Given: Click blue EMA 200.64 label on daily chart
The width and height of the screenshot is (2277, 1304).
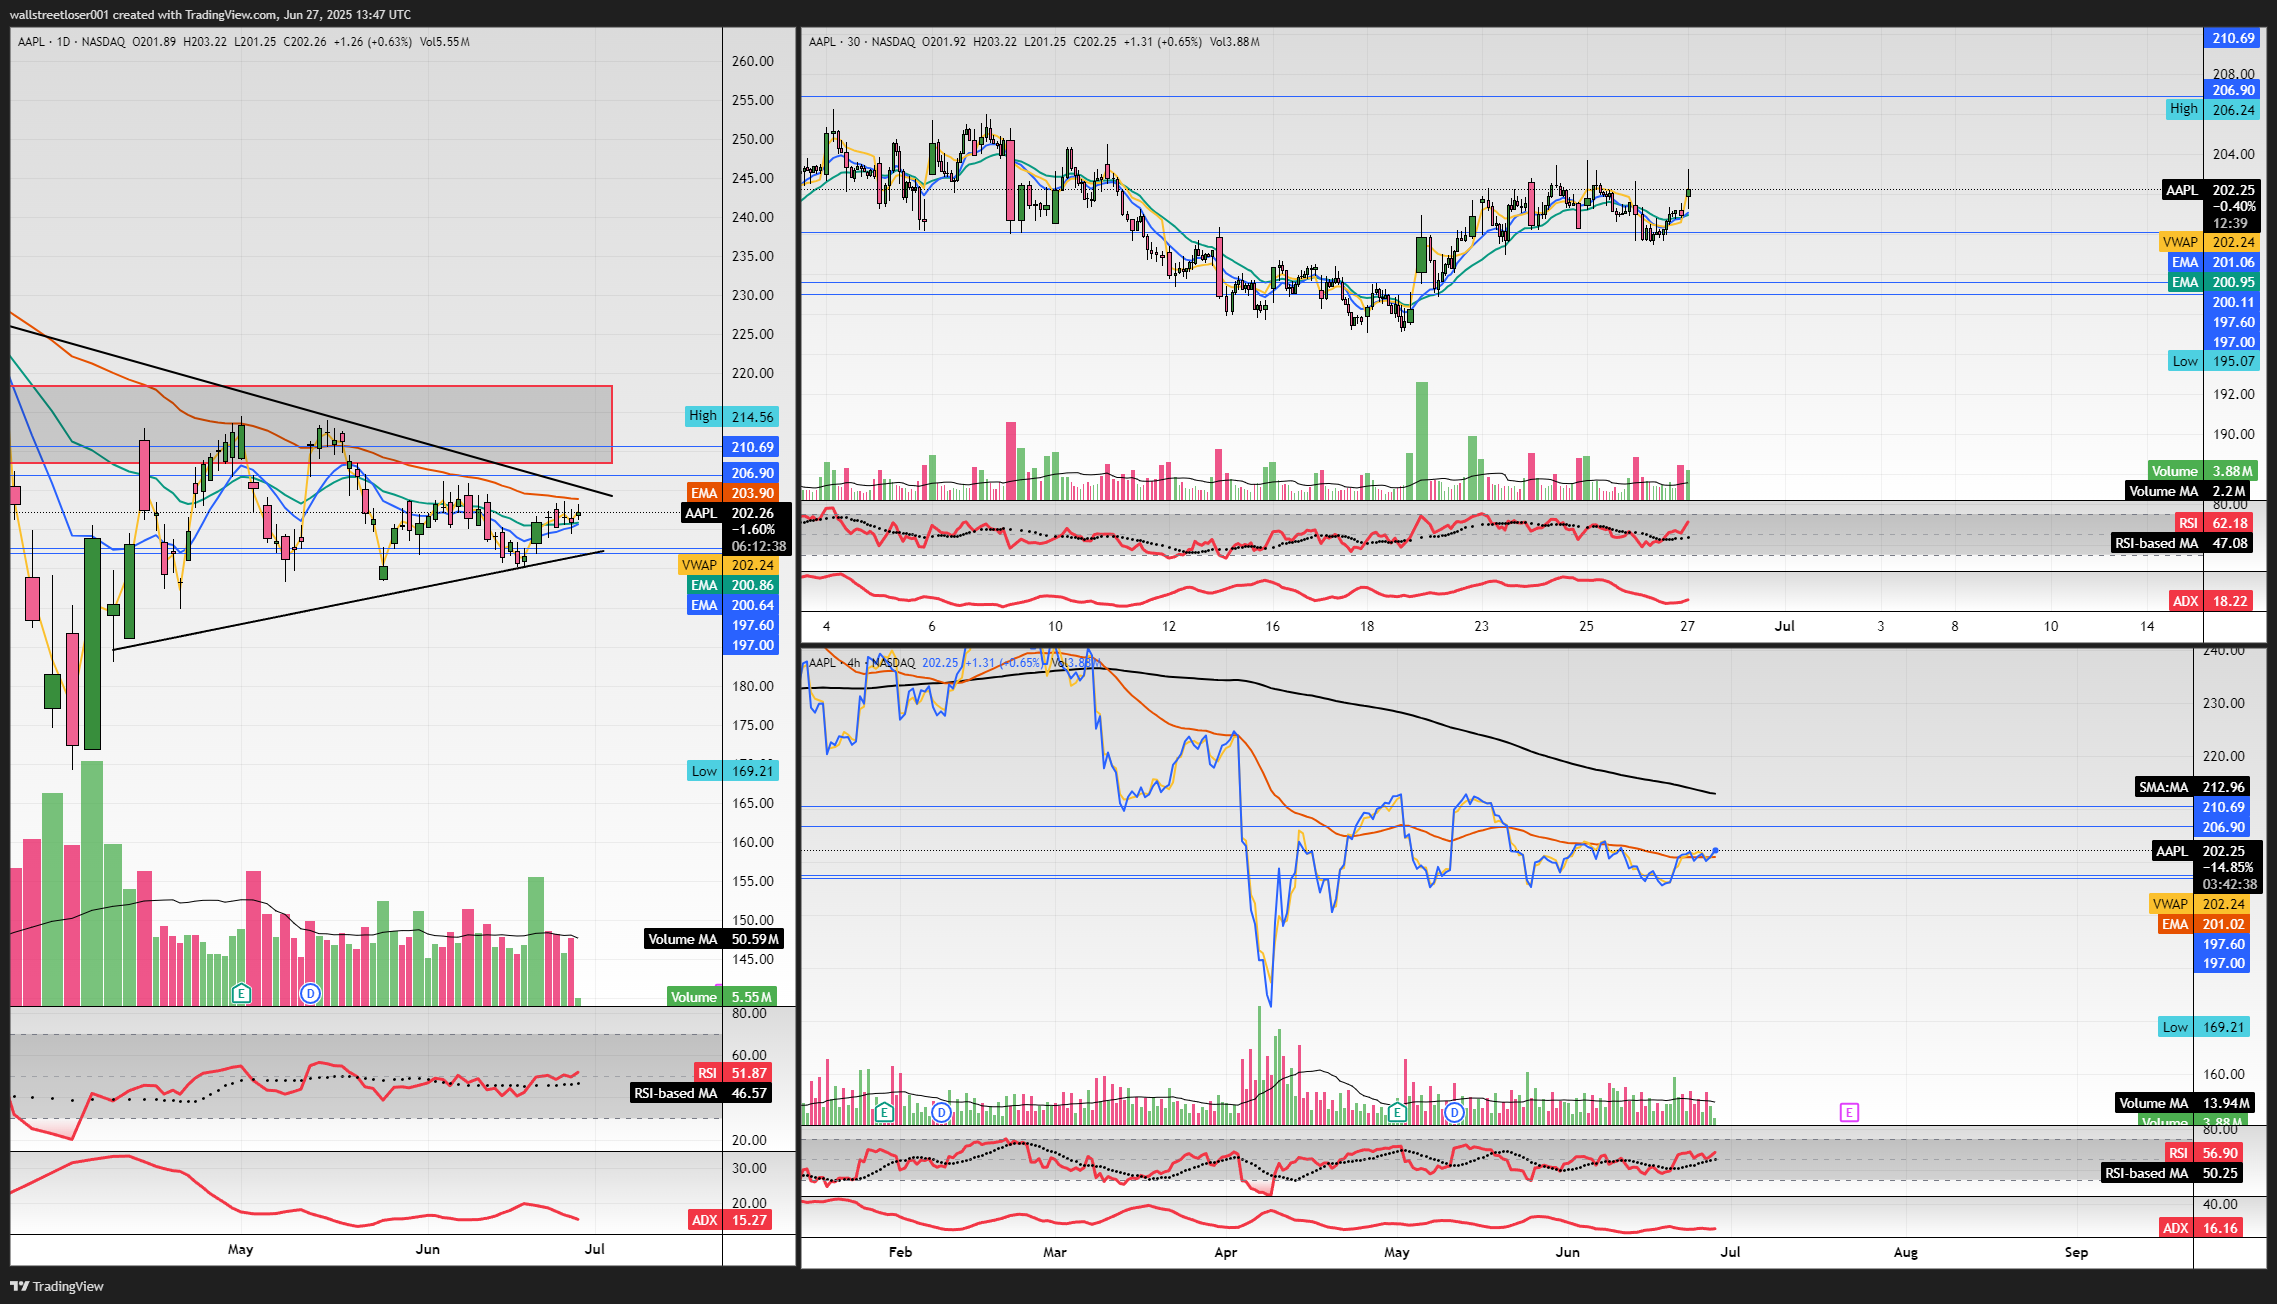Looking at the screenshot, I should 734,605.
